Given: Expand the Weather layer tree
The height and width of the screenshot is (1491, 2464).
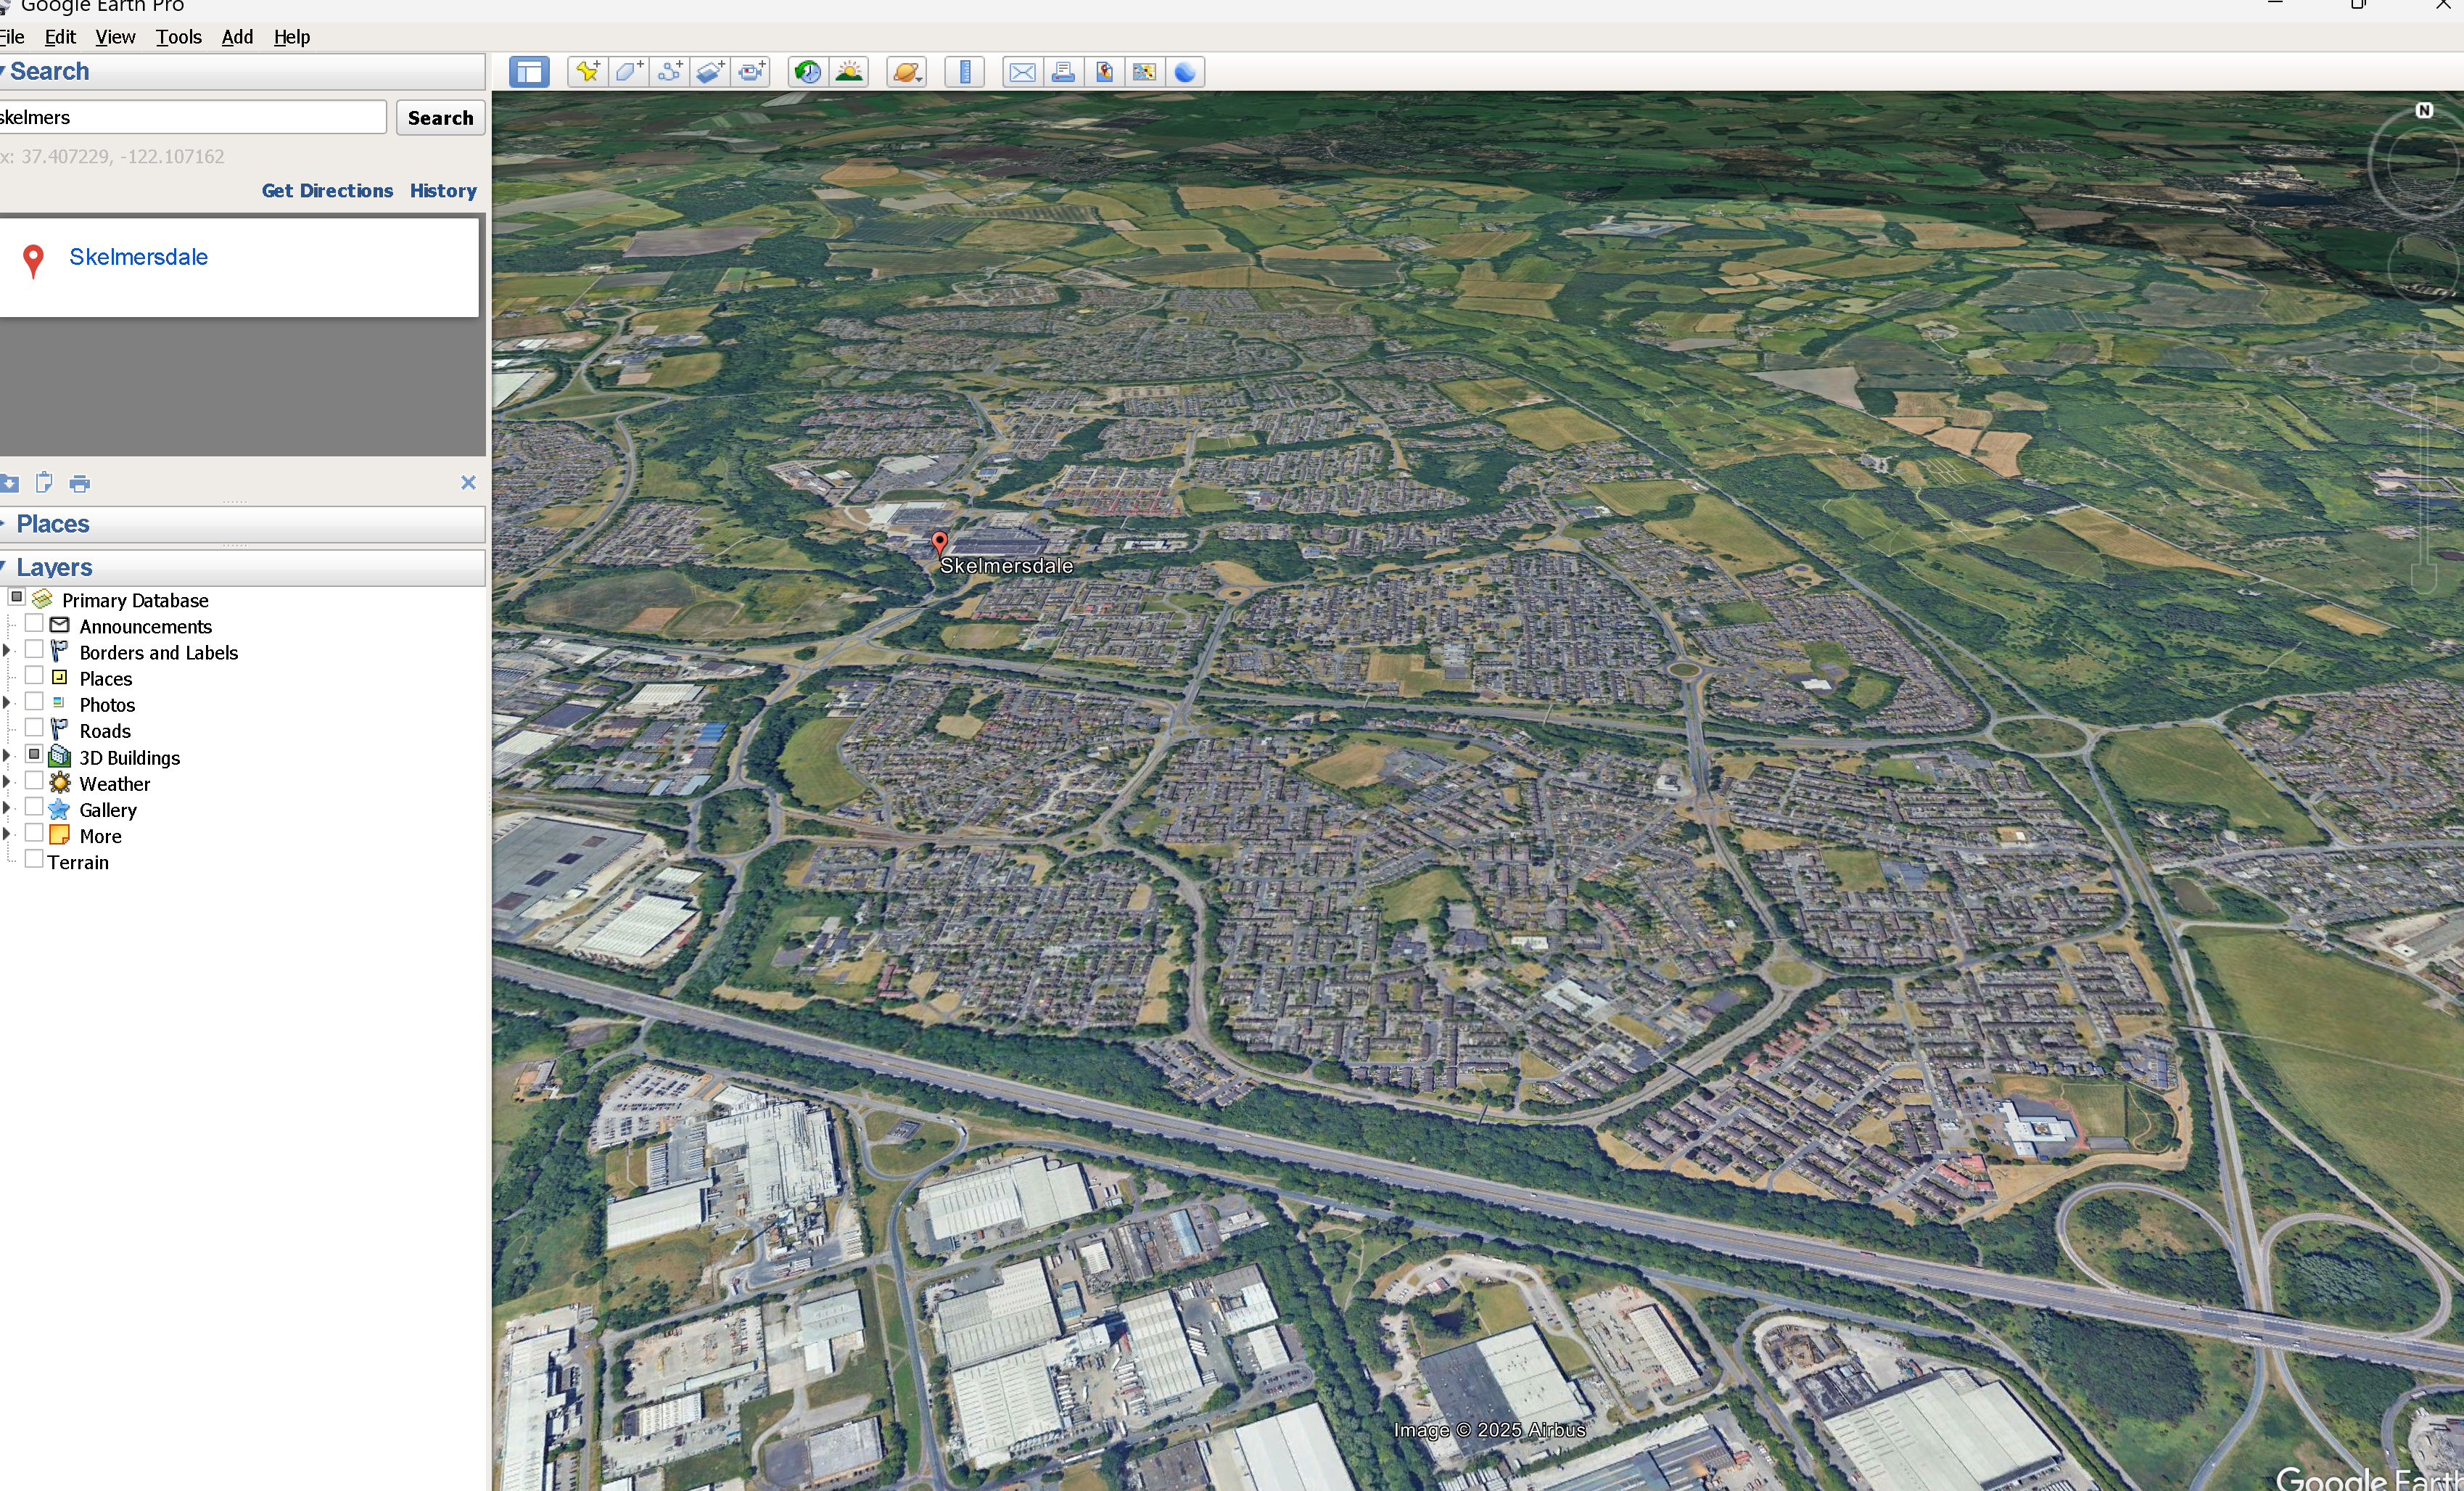Looking at the screenshot, I should (7, 782).
